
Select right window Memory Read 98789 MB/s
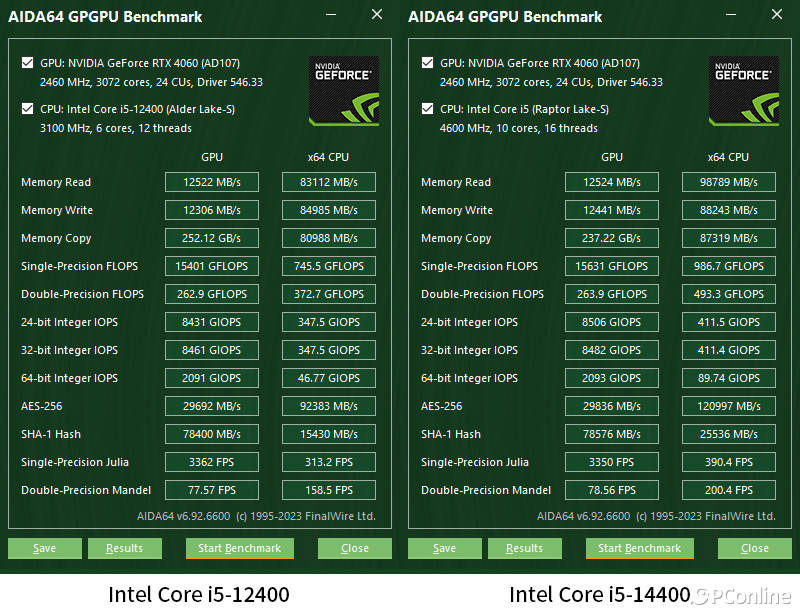coord(729,182)
